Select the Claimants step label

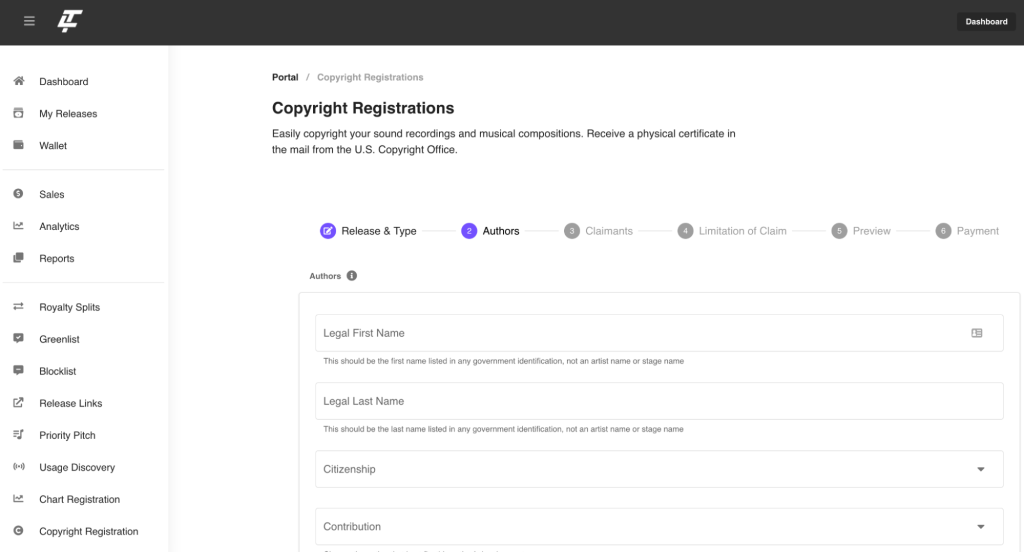click(609, 231)
